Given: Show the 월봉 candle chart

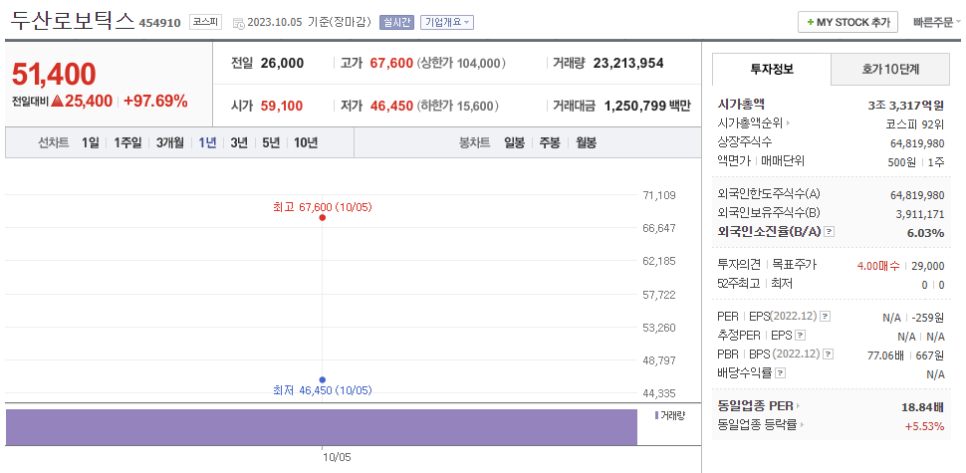Looking at the screenshot, I should click(x=586, y=143).
